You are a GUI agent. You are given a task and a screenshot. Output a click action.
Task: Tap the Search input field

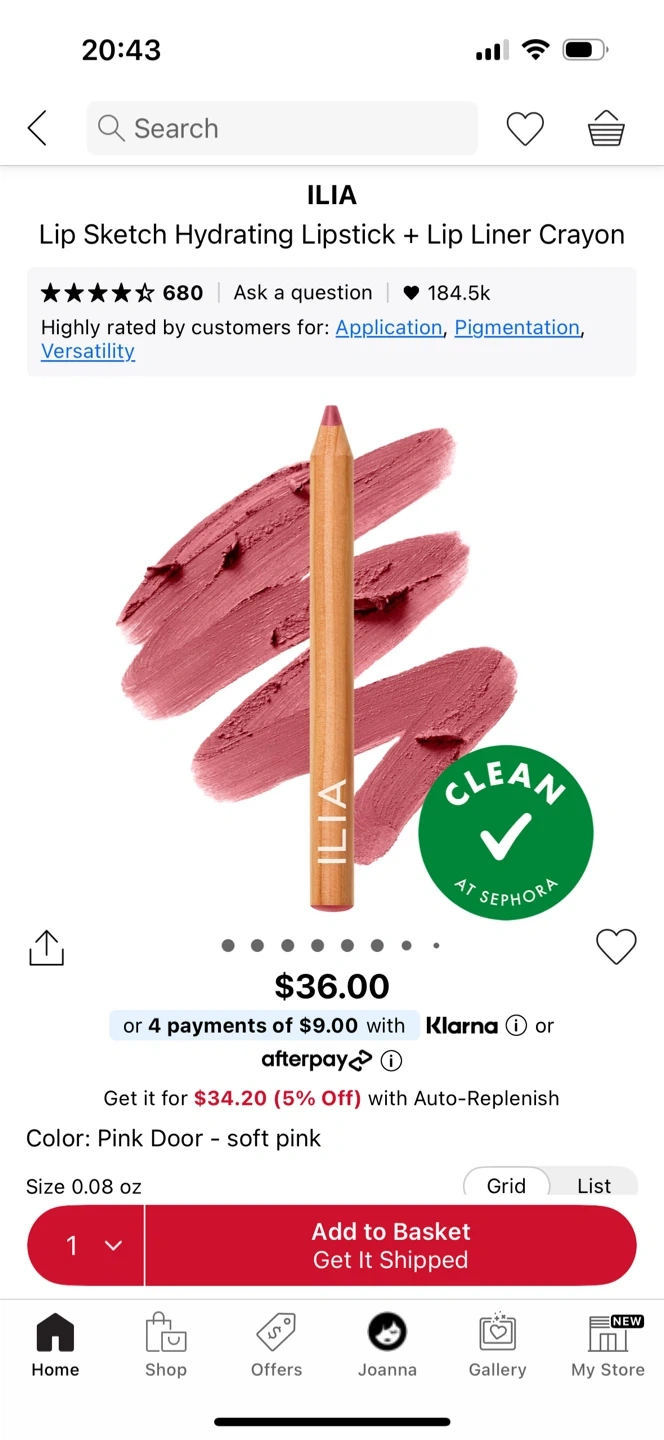tap(282, 128)
